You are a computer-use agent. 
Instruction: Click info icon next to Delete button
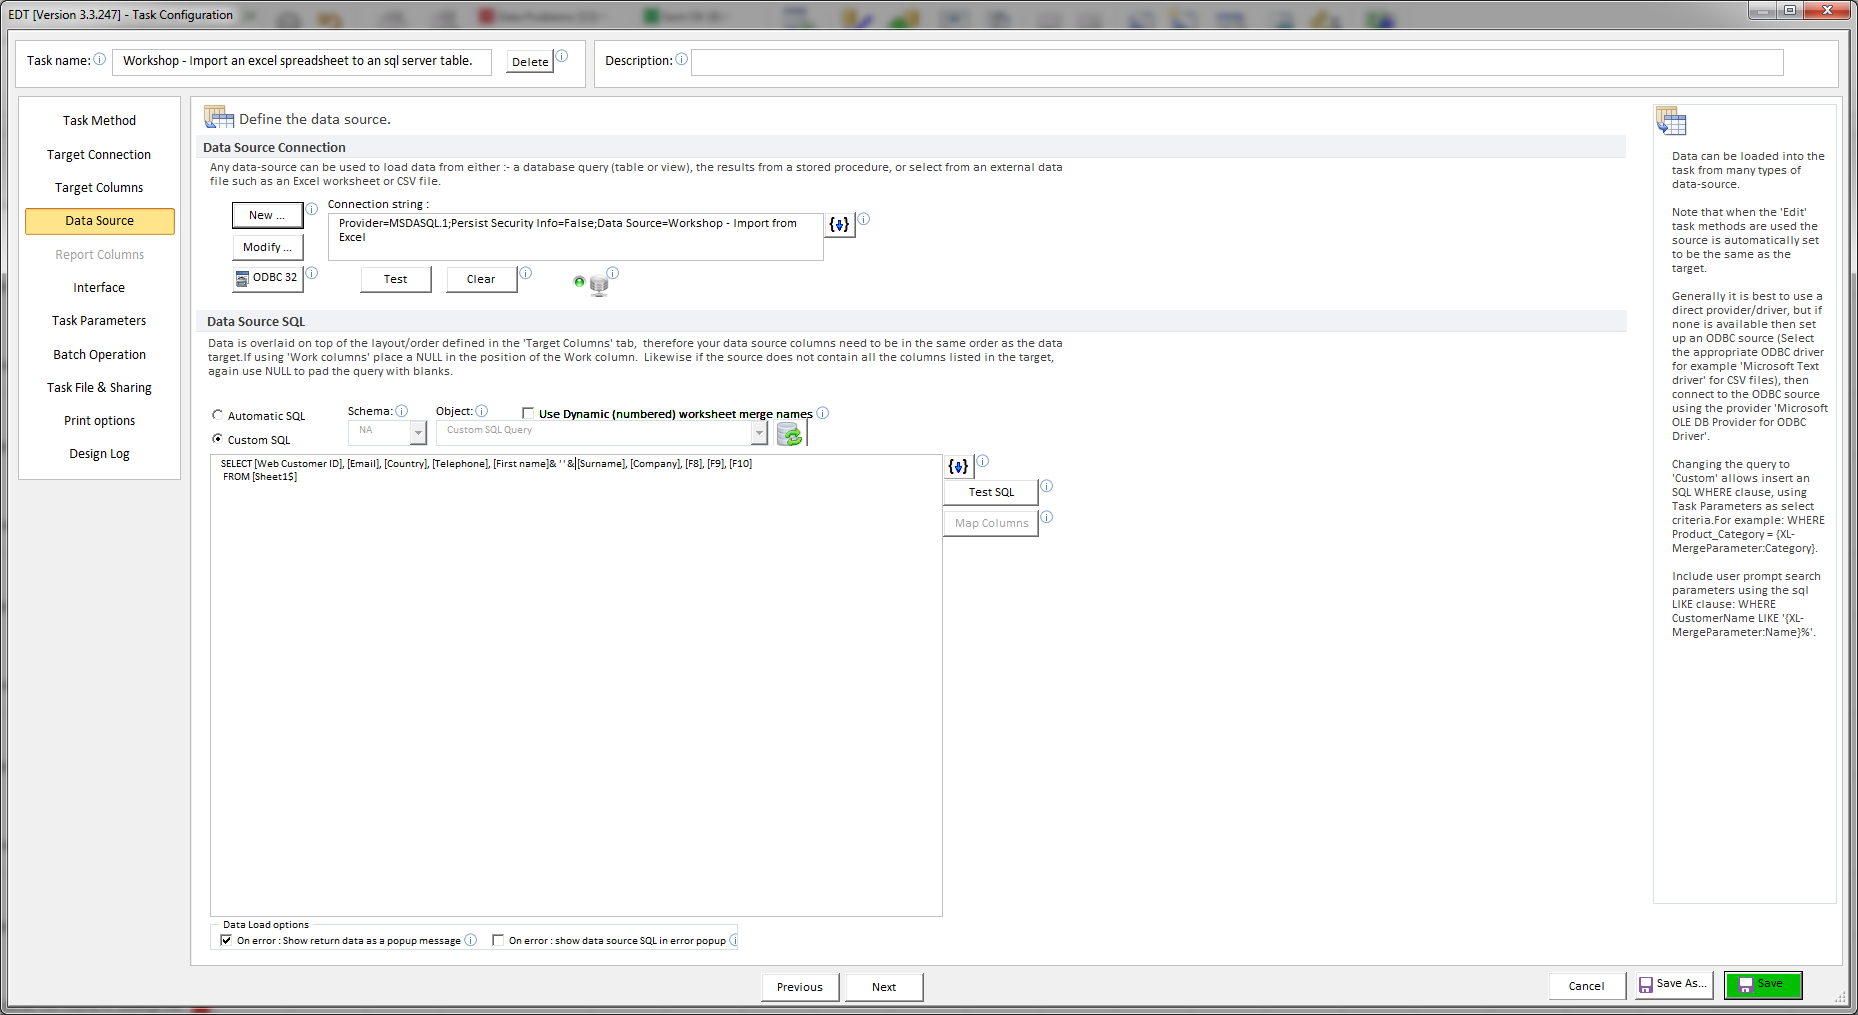click(x=562, y=56)
